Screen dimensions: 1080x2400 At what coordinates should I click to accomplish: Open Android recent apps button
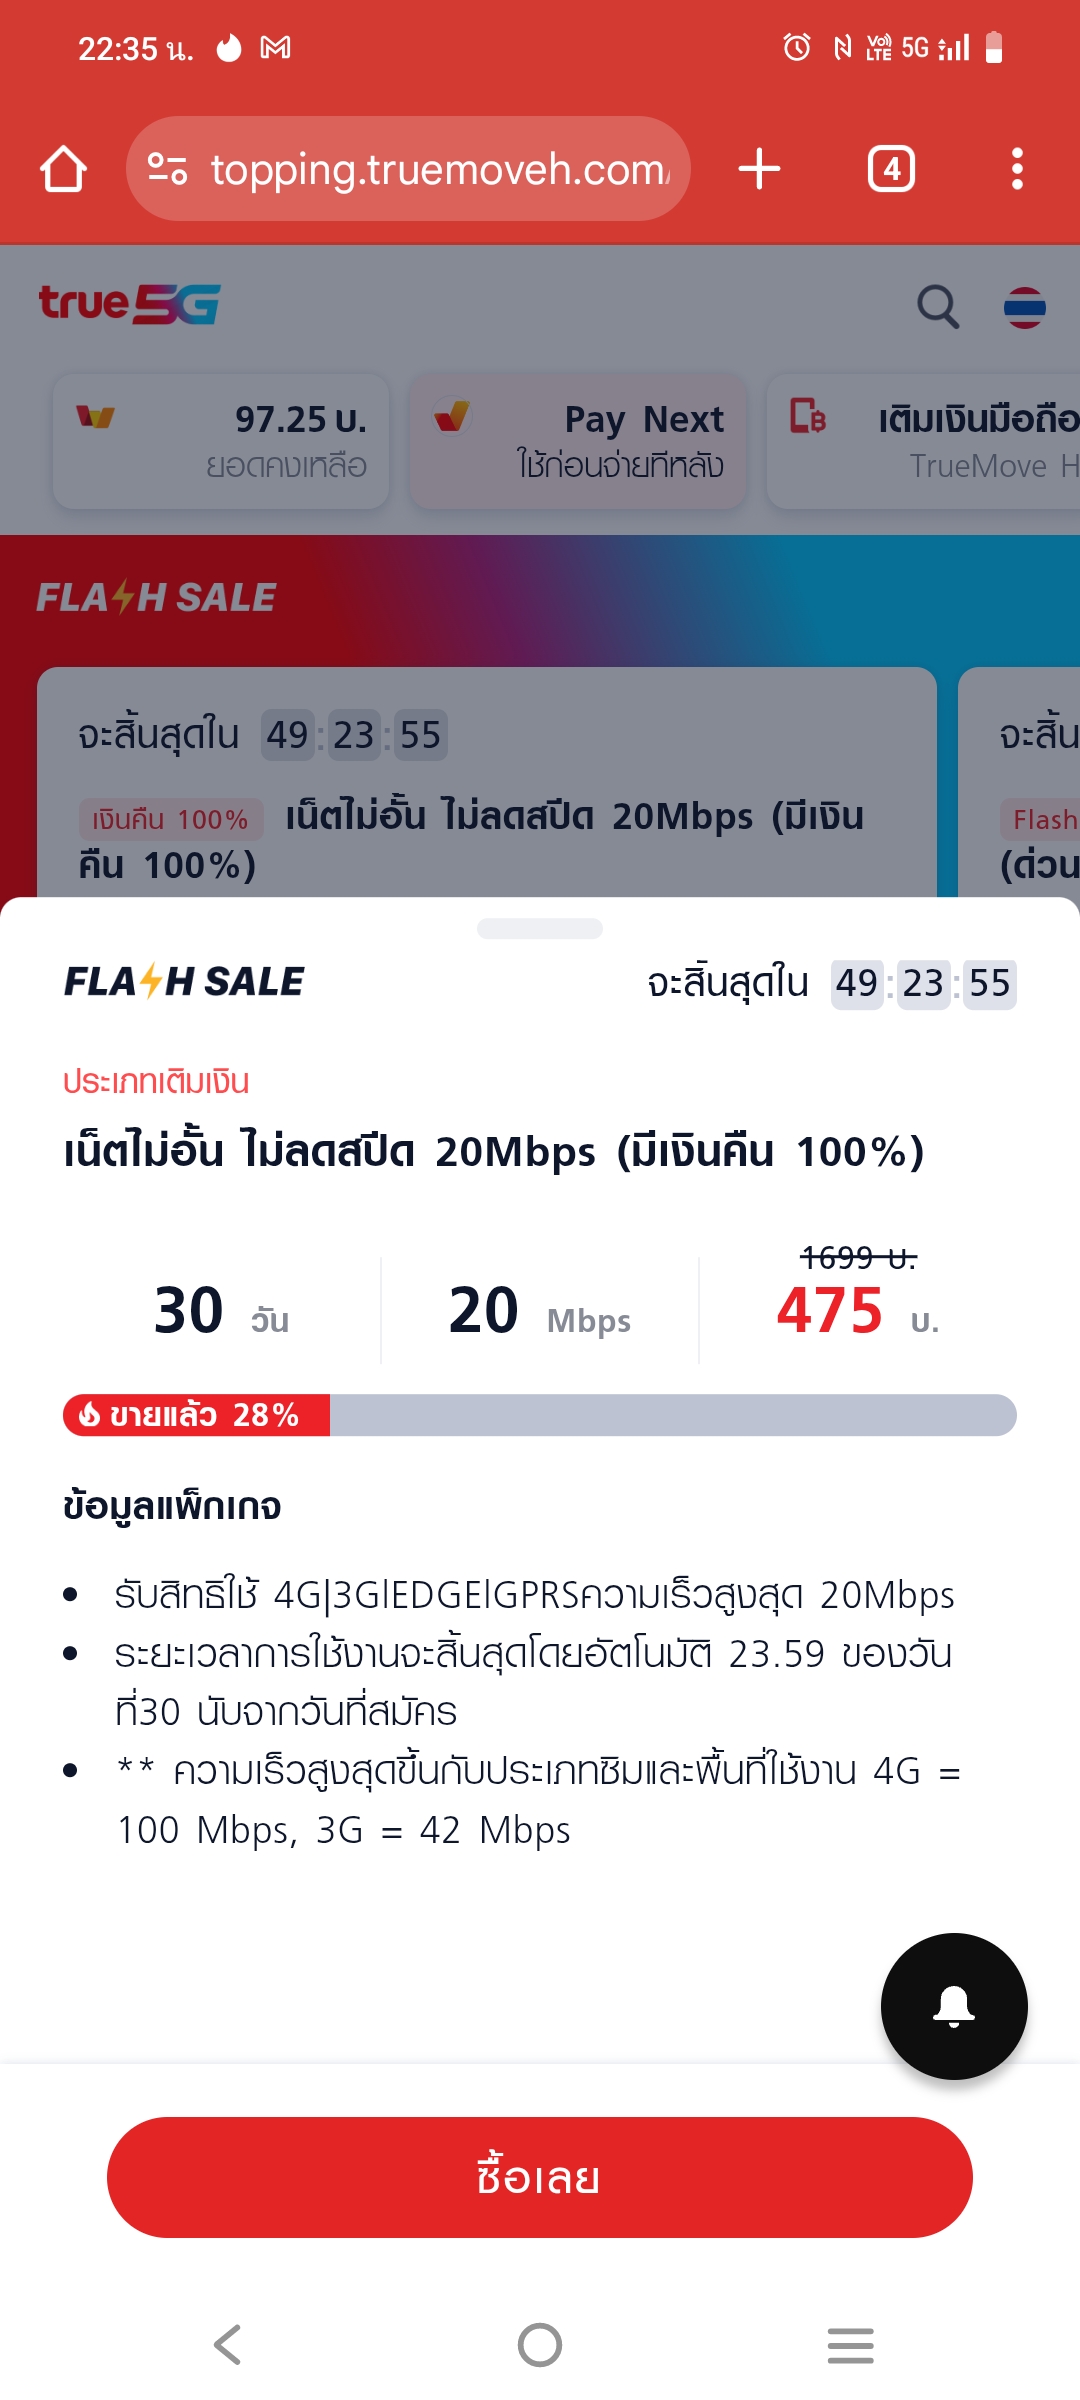click(851, 2344)
